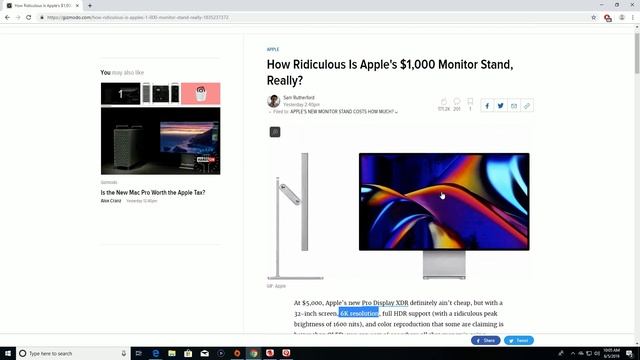Click the author avatar photo
The image size is (640, 360).
[273, 101]
